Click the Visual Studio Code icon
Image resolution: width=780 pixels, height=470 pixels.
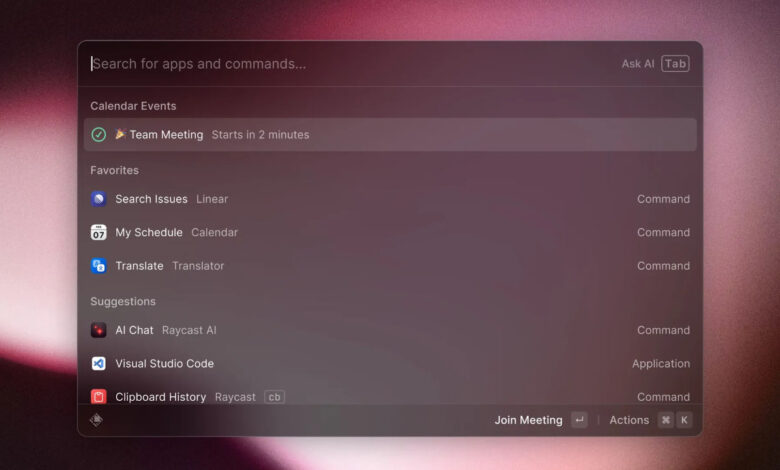coord(98,364)
